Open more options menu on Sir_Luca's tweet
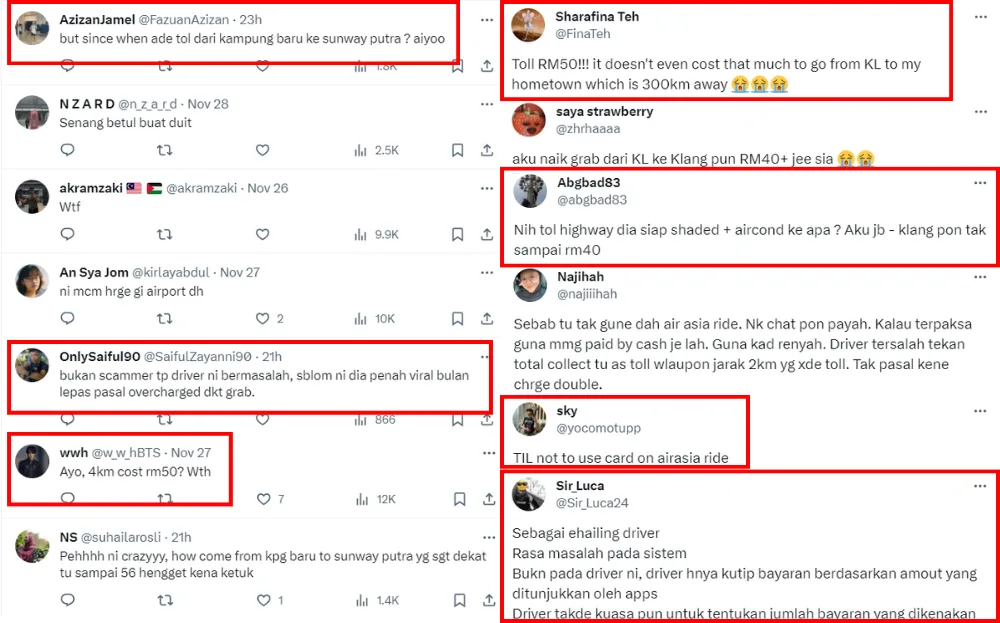The image size is (1000, 623). tap(980, 486)
